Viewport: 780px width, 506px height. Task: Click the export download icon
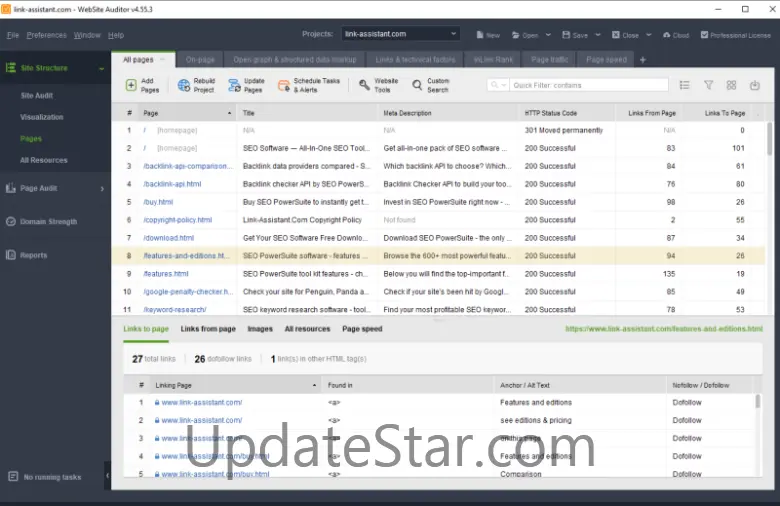point(755,85)
